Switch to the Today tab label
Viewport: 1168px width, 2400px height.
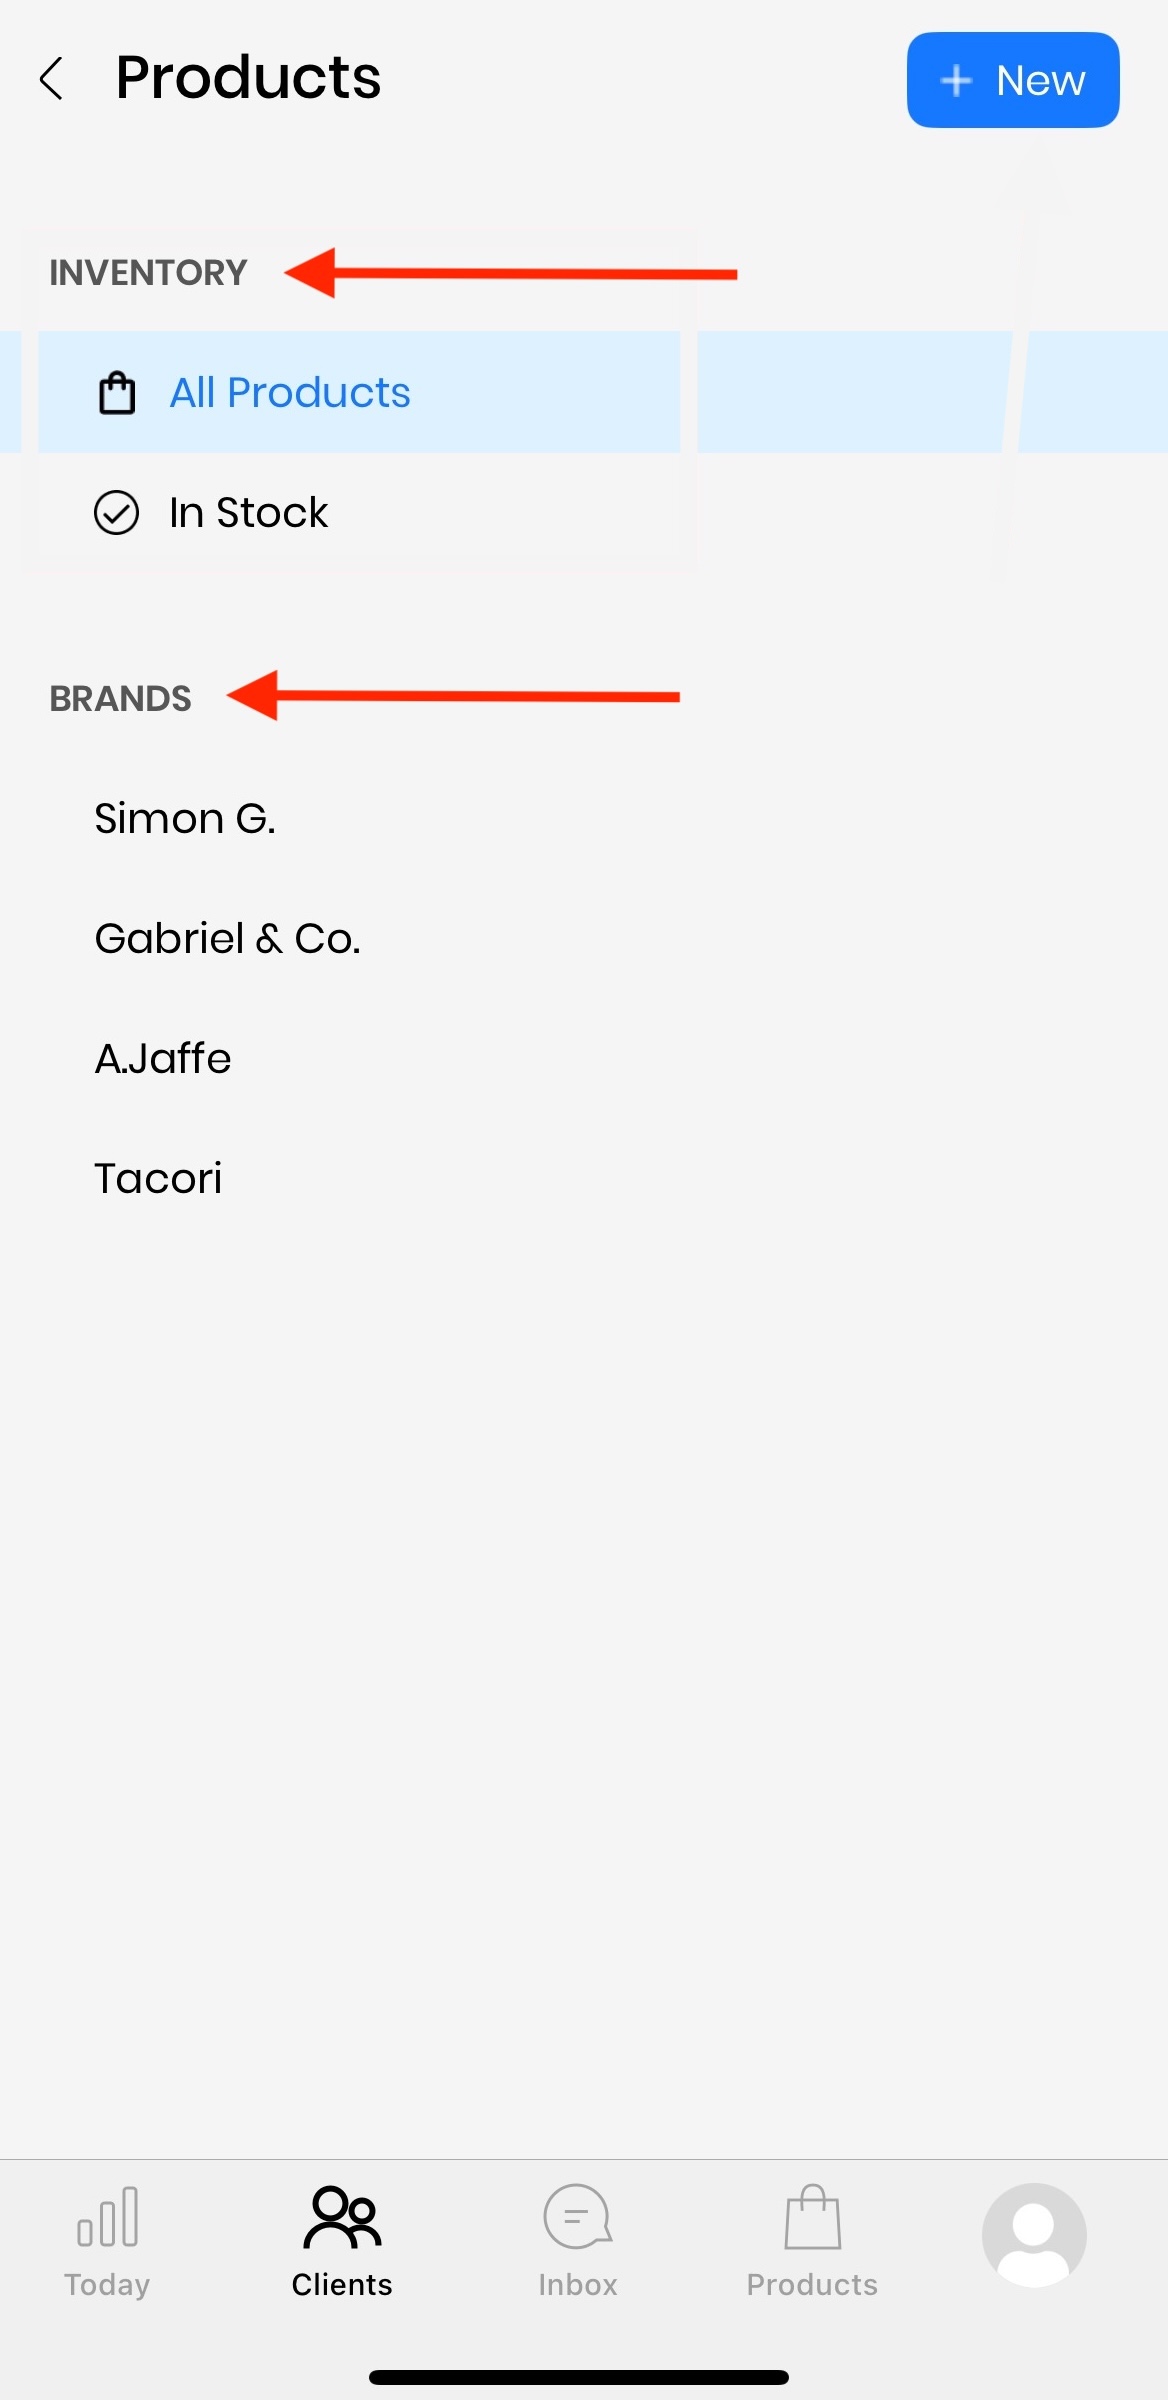coord(108,2285)
